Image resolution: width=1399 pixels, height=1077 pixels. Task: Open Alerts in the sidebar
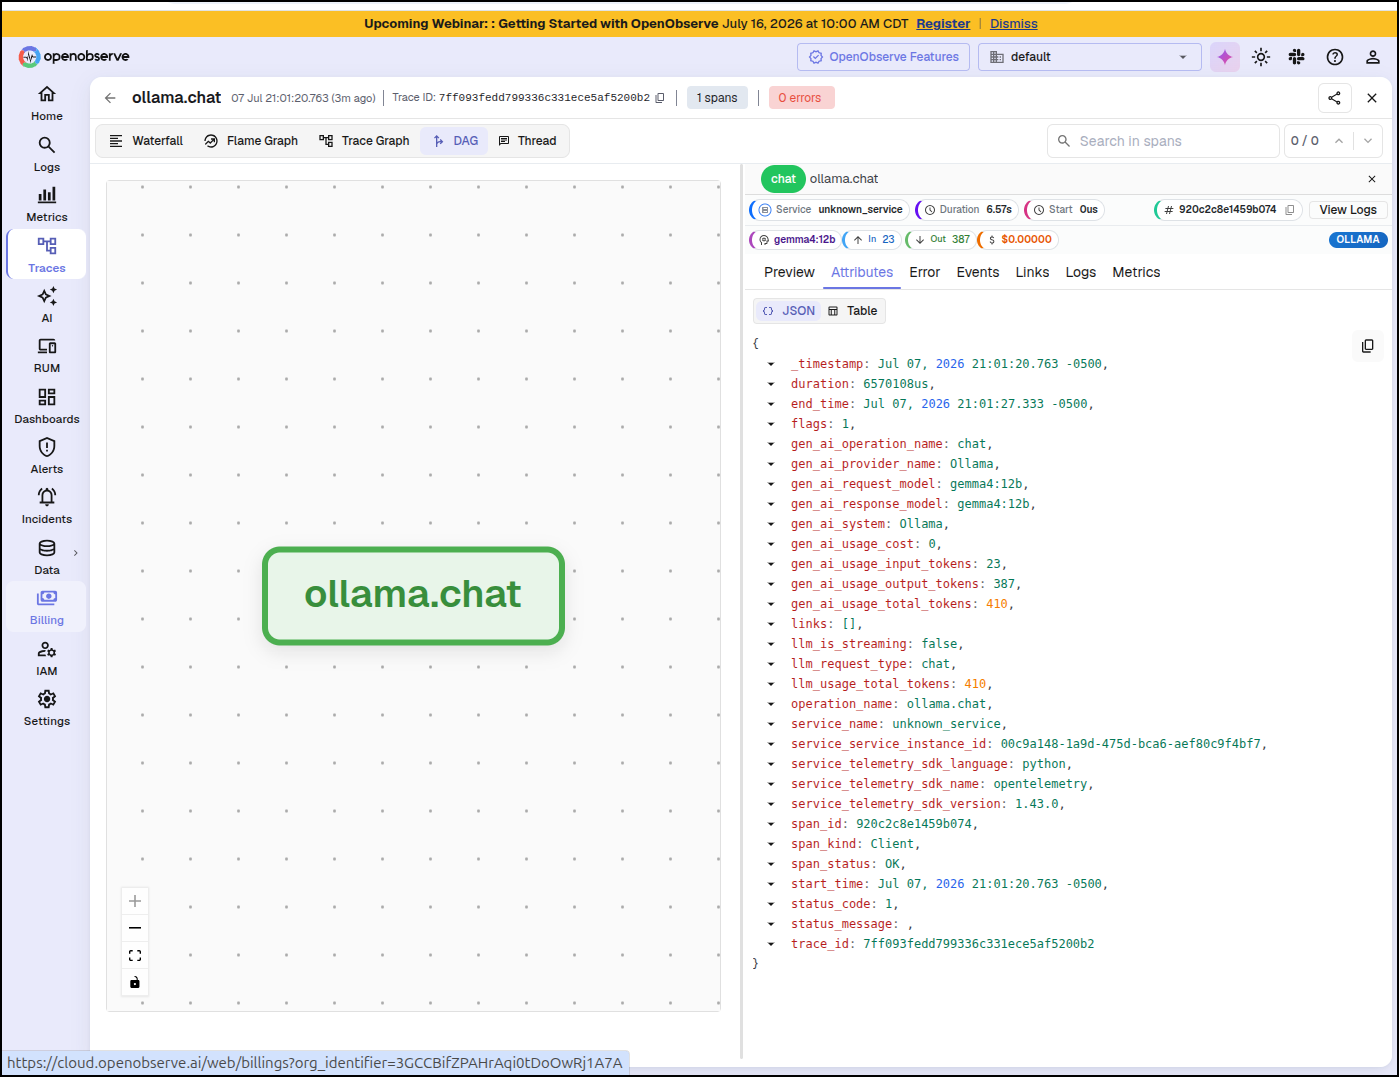pos(46,456)
